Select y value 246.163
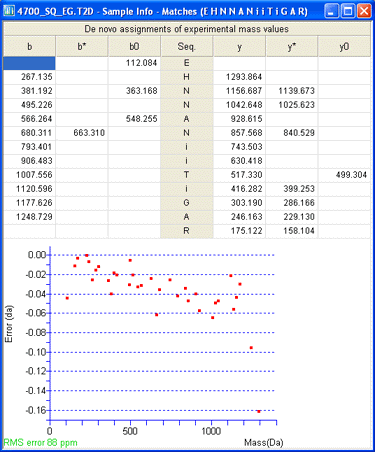The height and width of the screenshot is (452, 375). pos(246,217)
